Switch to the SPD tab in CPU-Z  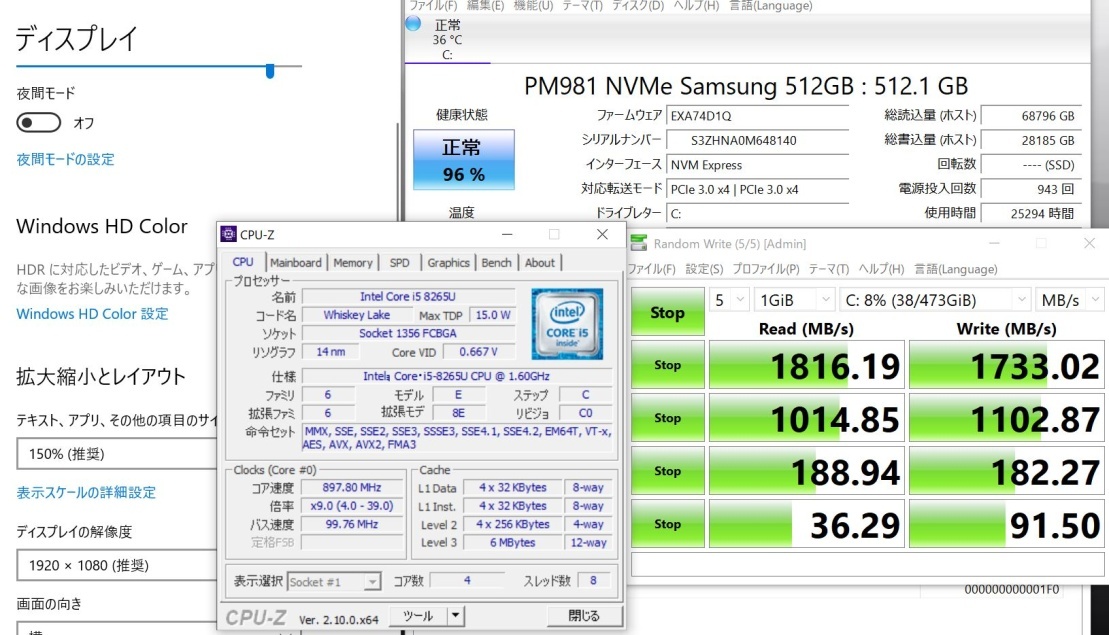[400, 262]
